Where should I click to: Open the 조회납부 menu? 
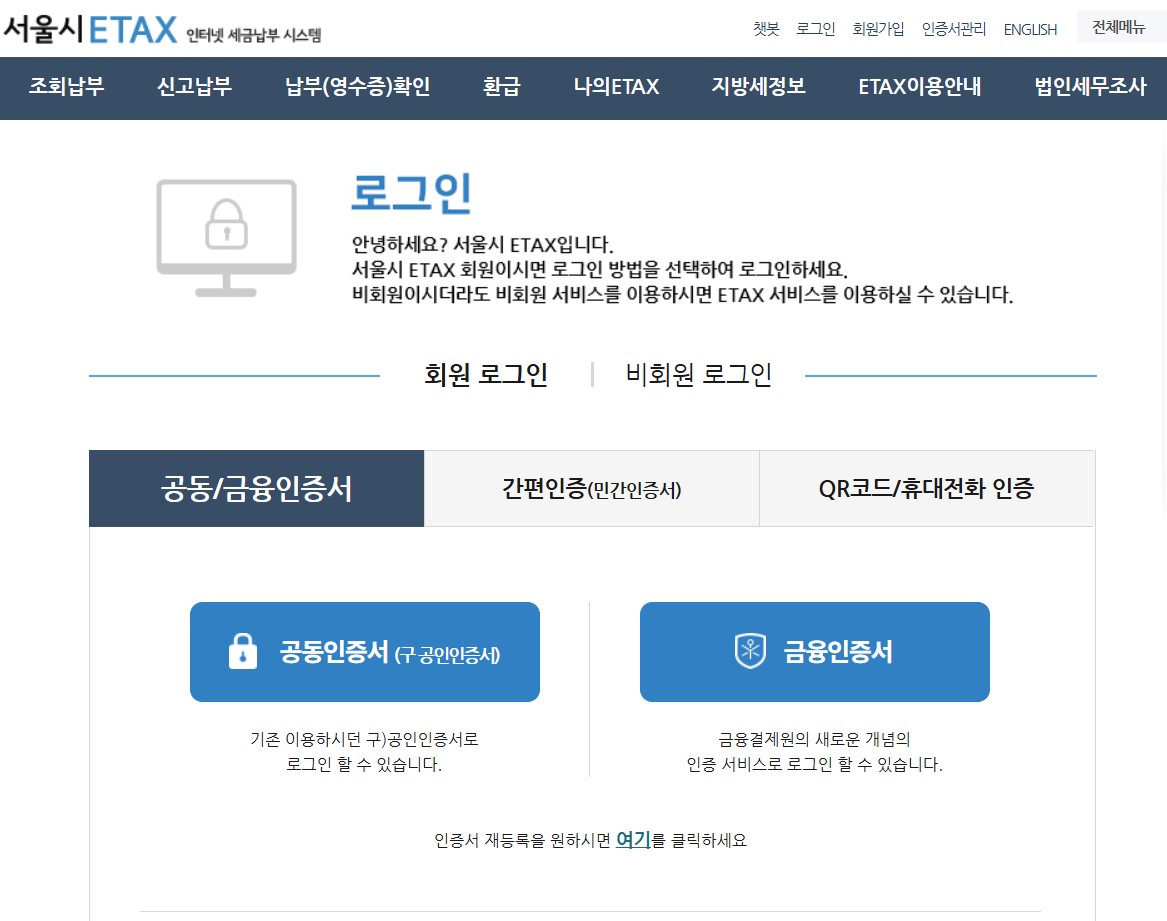tap(66, 88)
